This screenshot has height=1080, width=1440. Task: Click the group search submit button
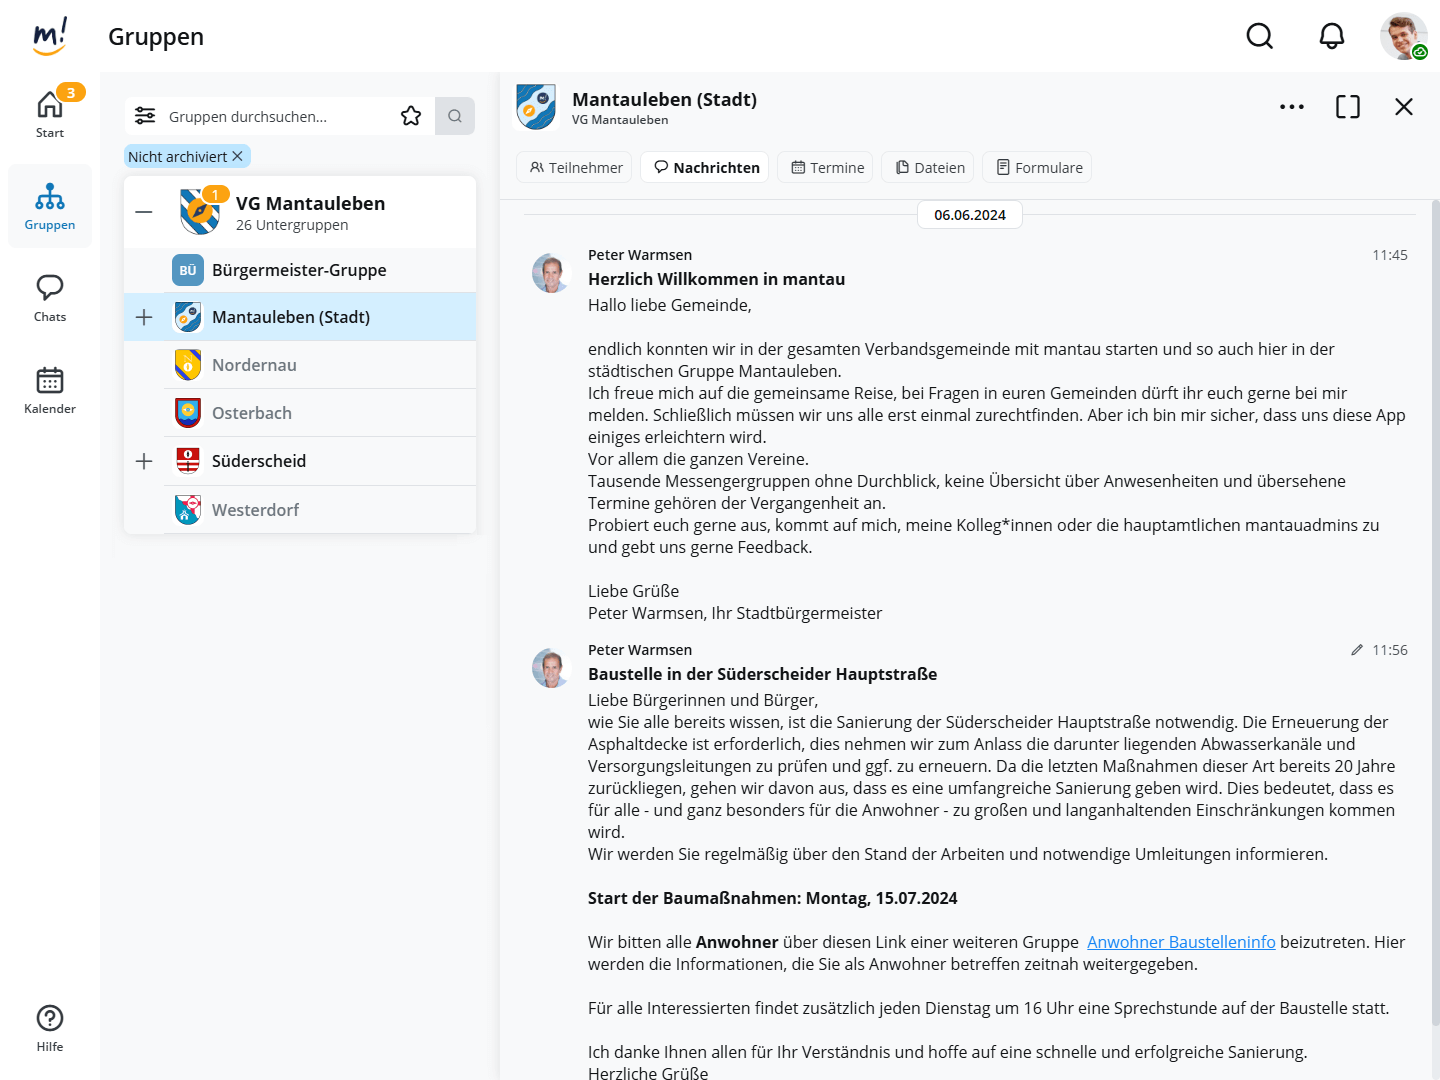pyautogui.click(x=455, y=116)
